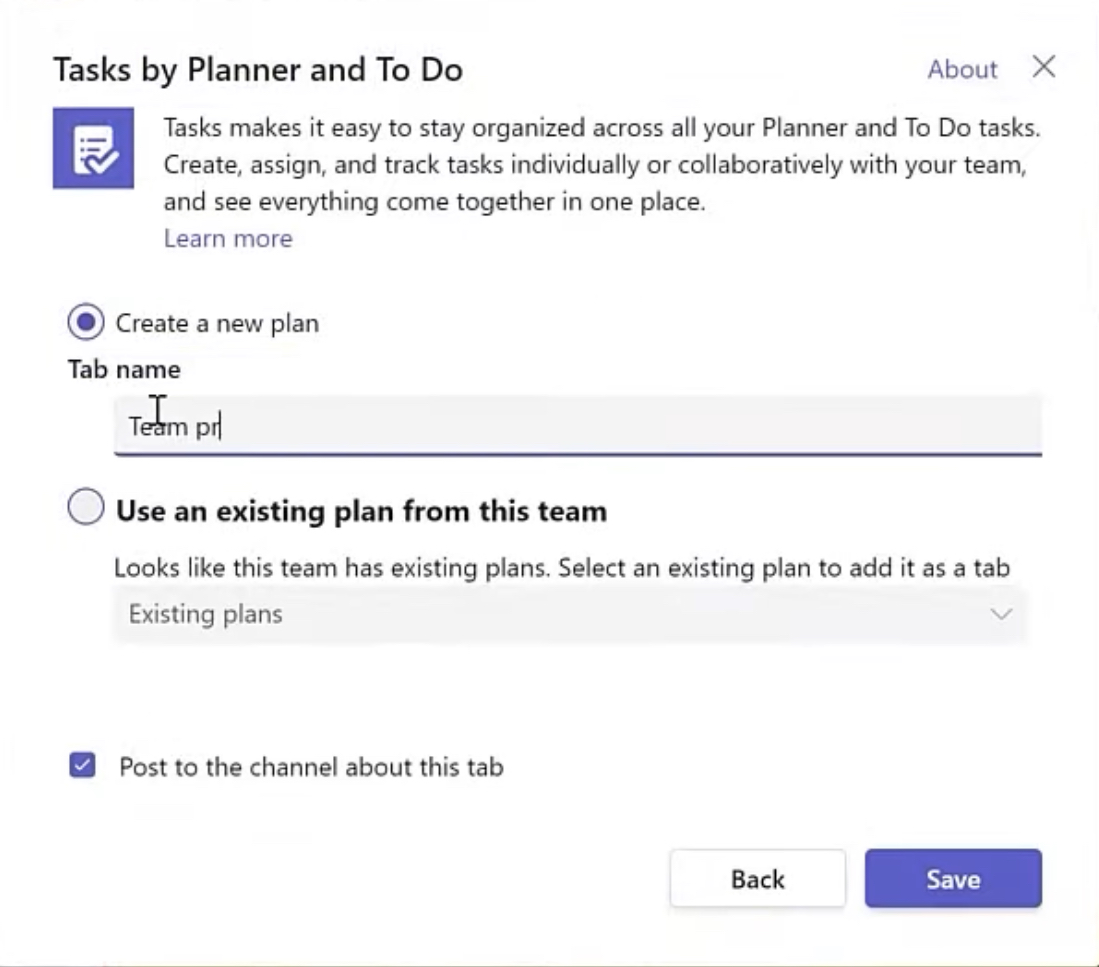Uncheck Post to the channel about this tab
This screenshot has height=967, width=1099.
[83, 765]
